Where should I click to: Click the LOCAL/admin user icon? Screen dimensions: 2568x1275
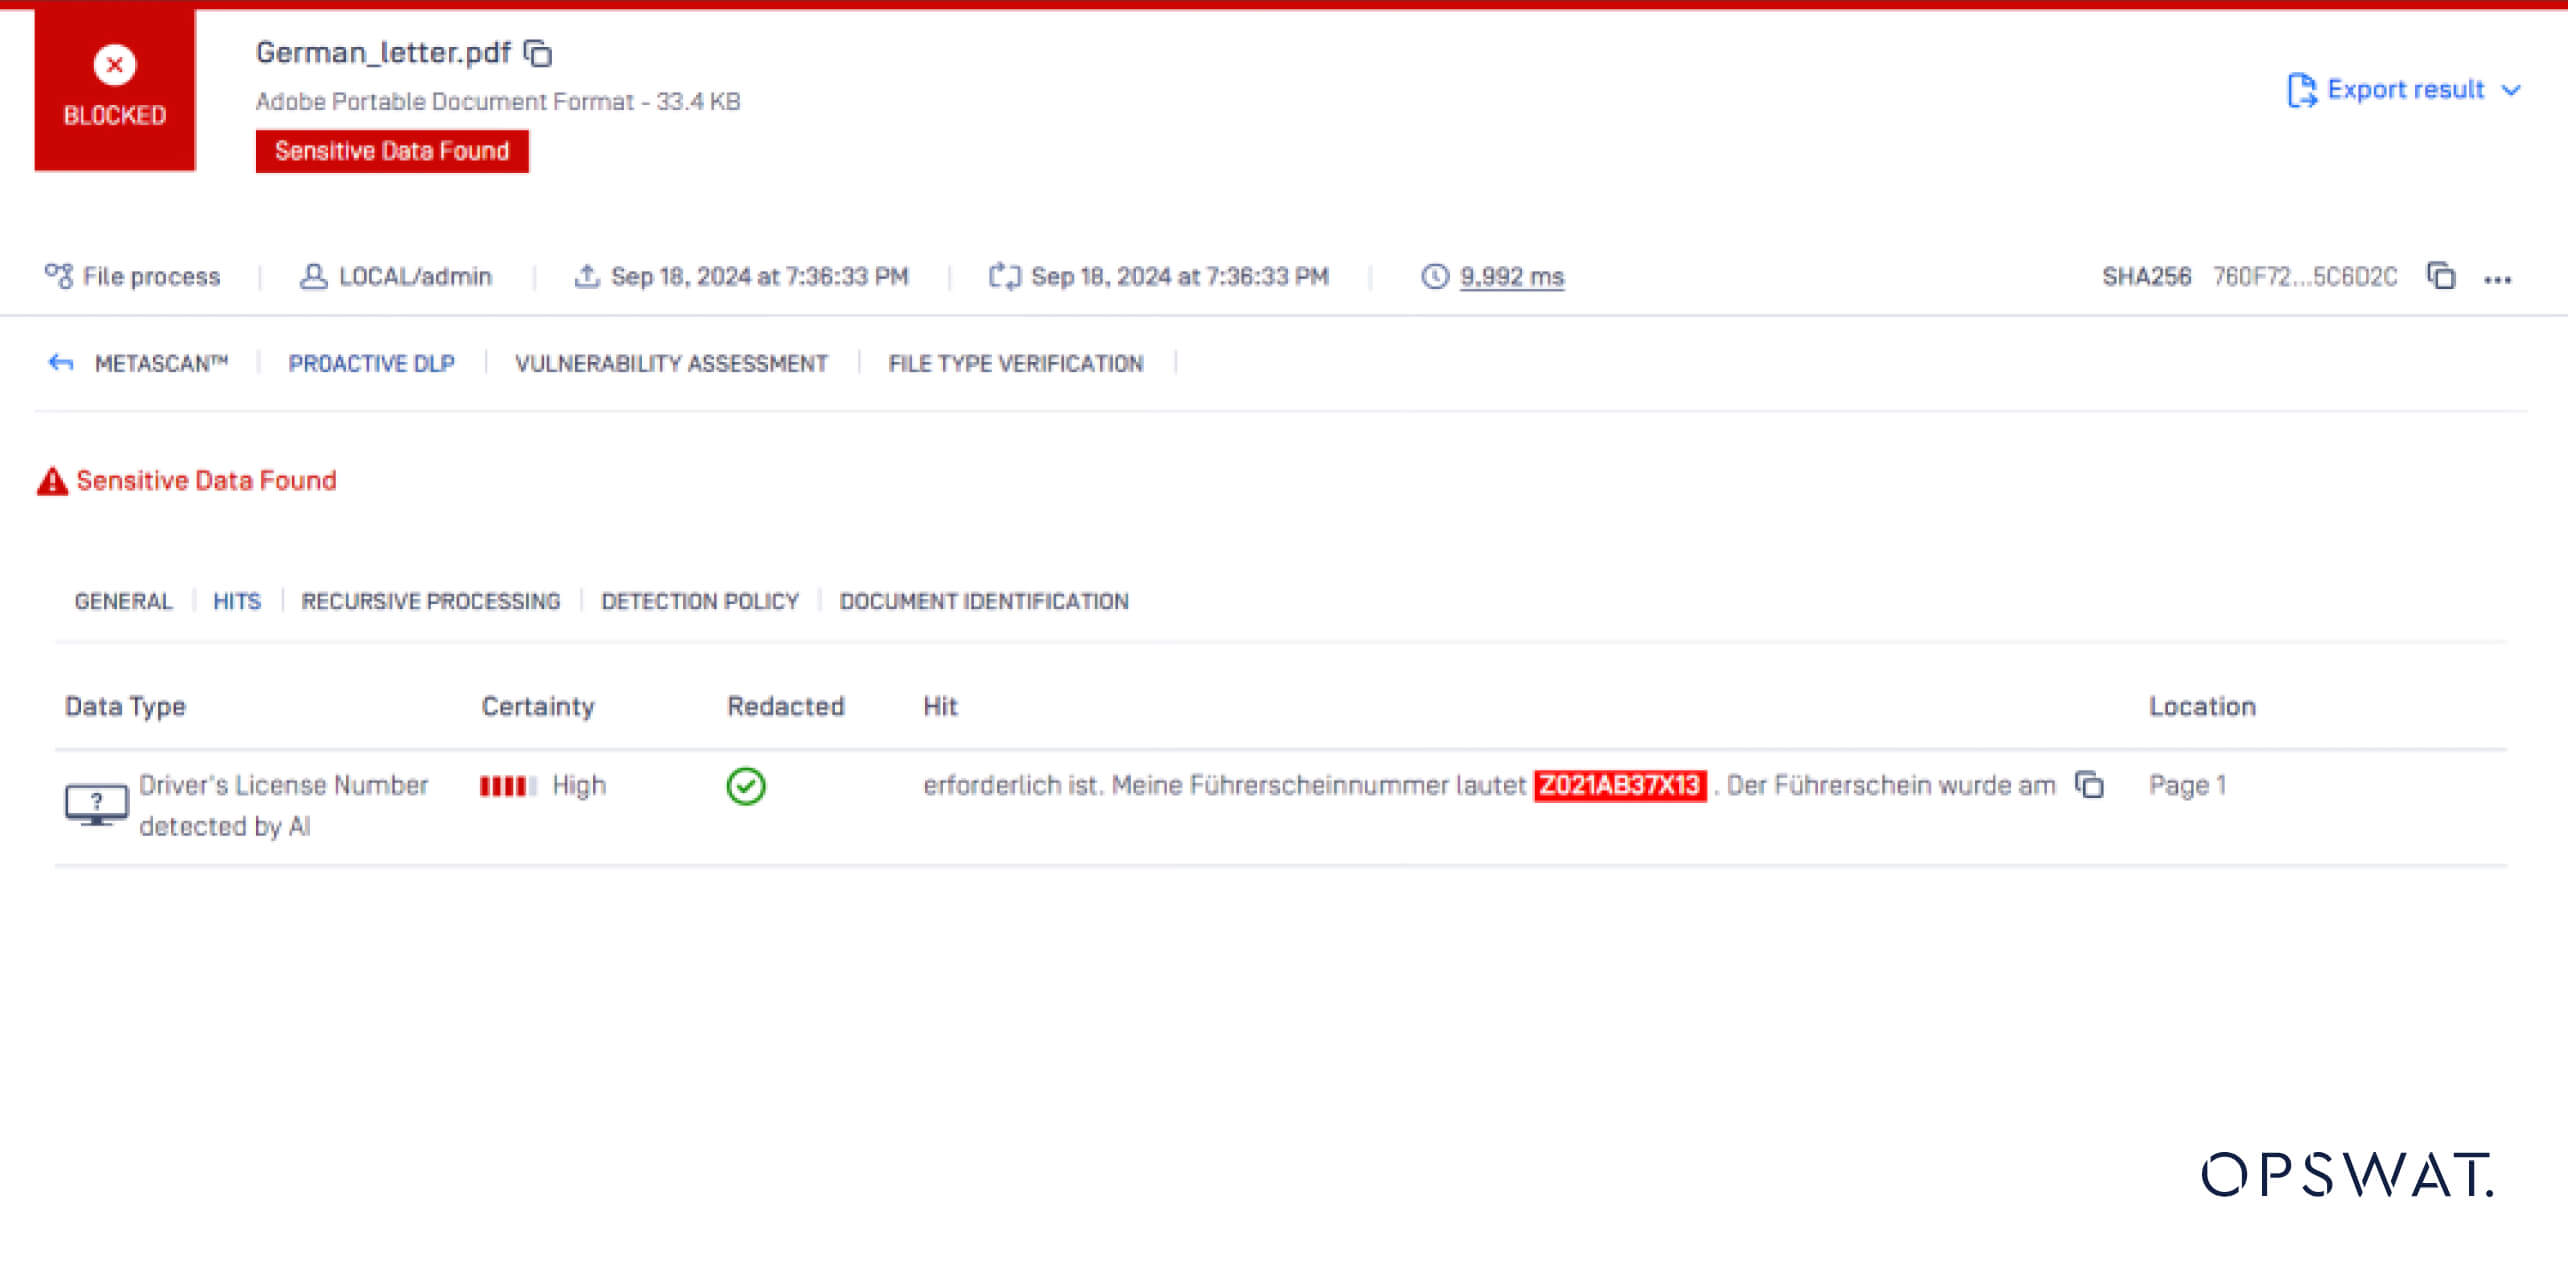(313, 276)
